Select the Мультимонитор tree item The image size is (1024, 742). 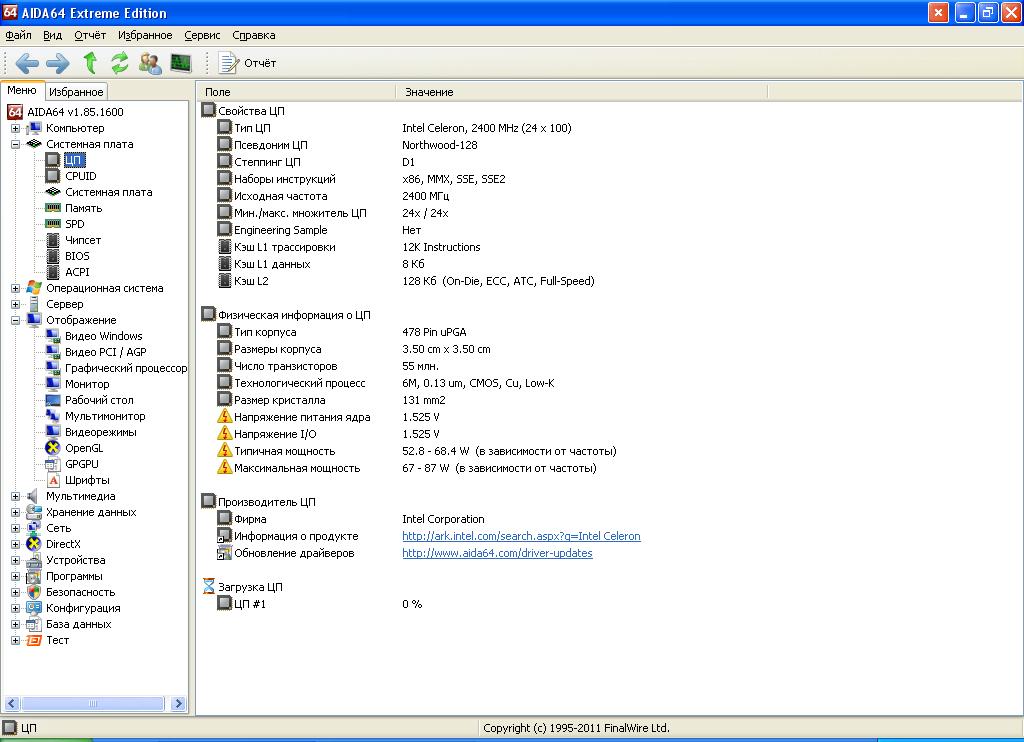(x=105, y=416)
